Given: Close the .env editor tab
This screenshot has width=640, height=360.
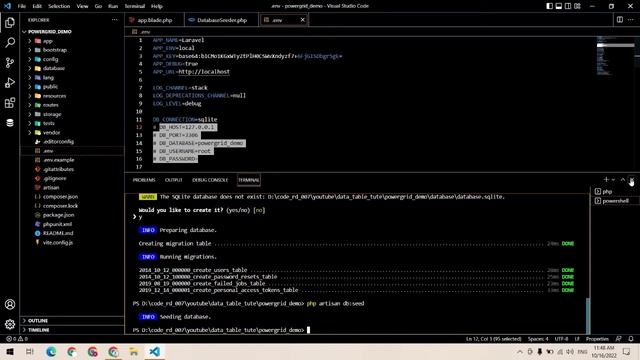Looking at the screenshot, I should click(x=302, y=20).
